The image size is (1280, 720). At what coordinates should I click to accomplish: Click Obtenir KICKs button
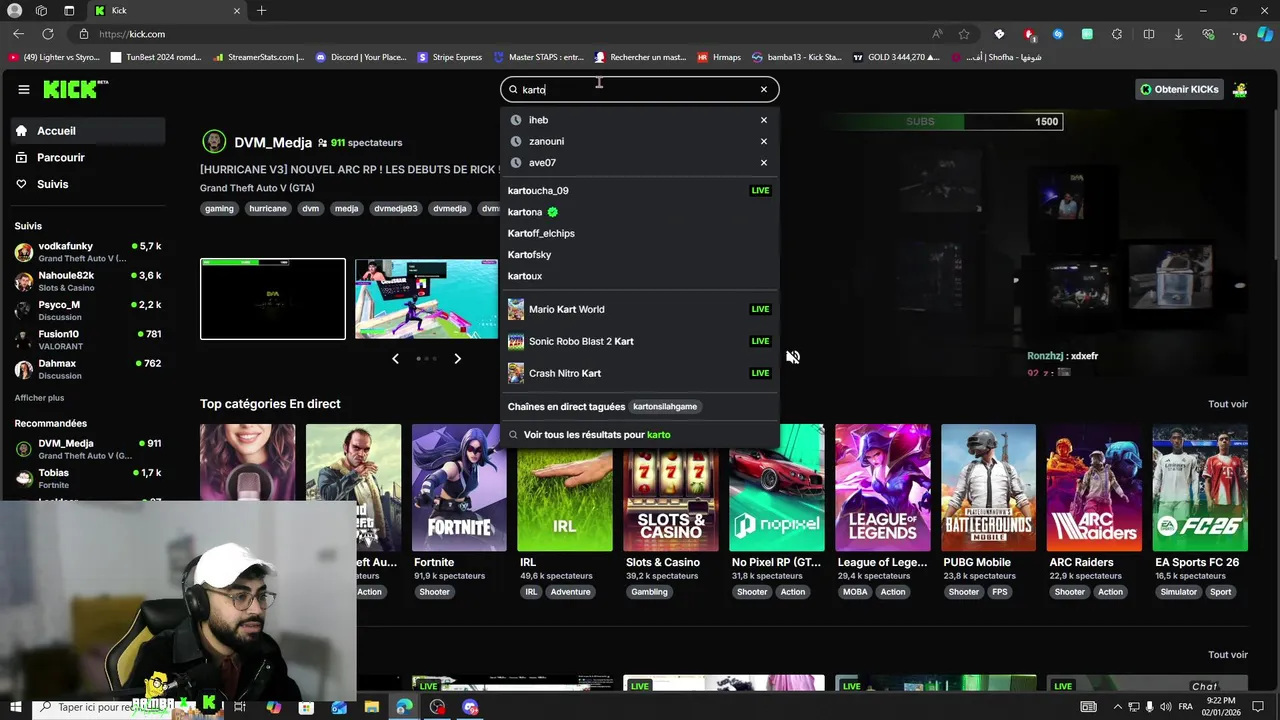click(1180, 89)
